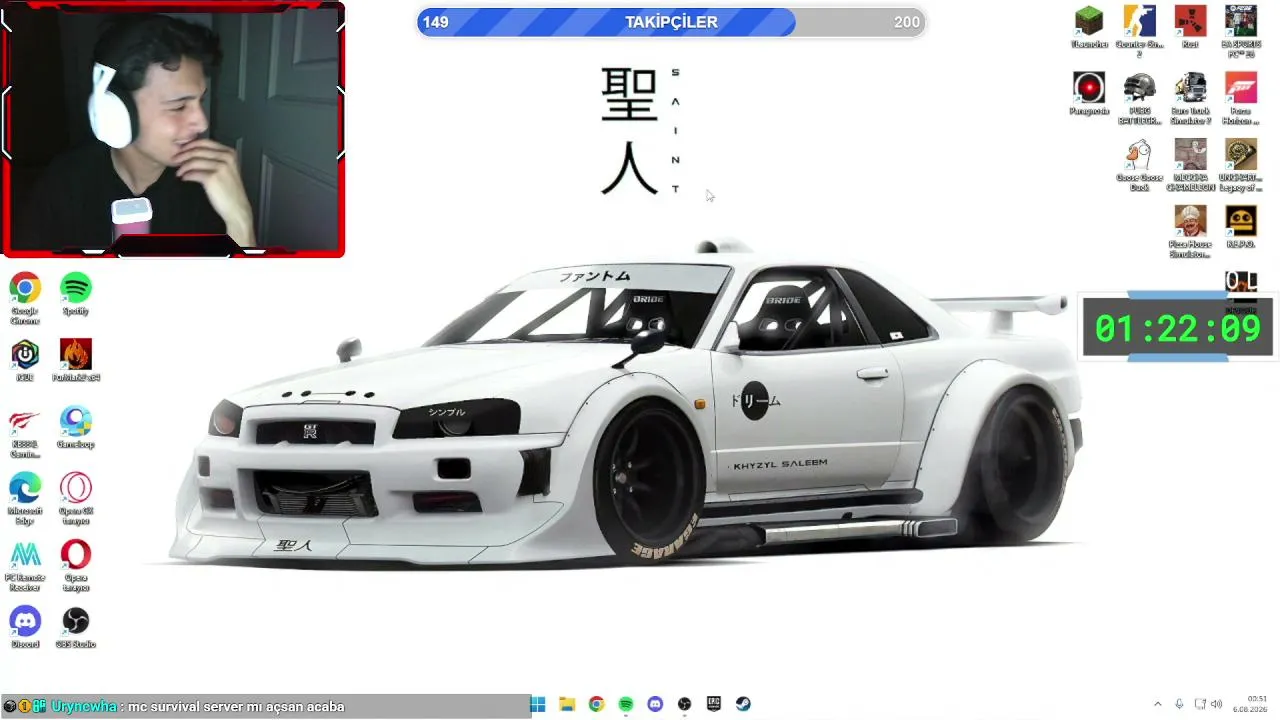Launch the R.E.P.O. desktop shortcut
Image resolution: width=1280 pixels, height=720 pixels.
point(1240,226)
